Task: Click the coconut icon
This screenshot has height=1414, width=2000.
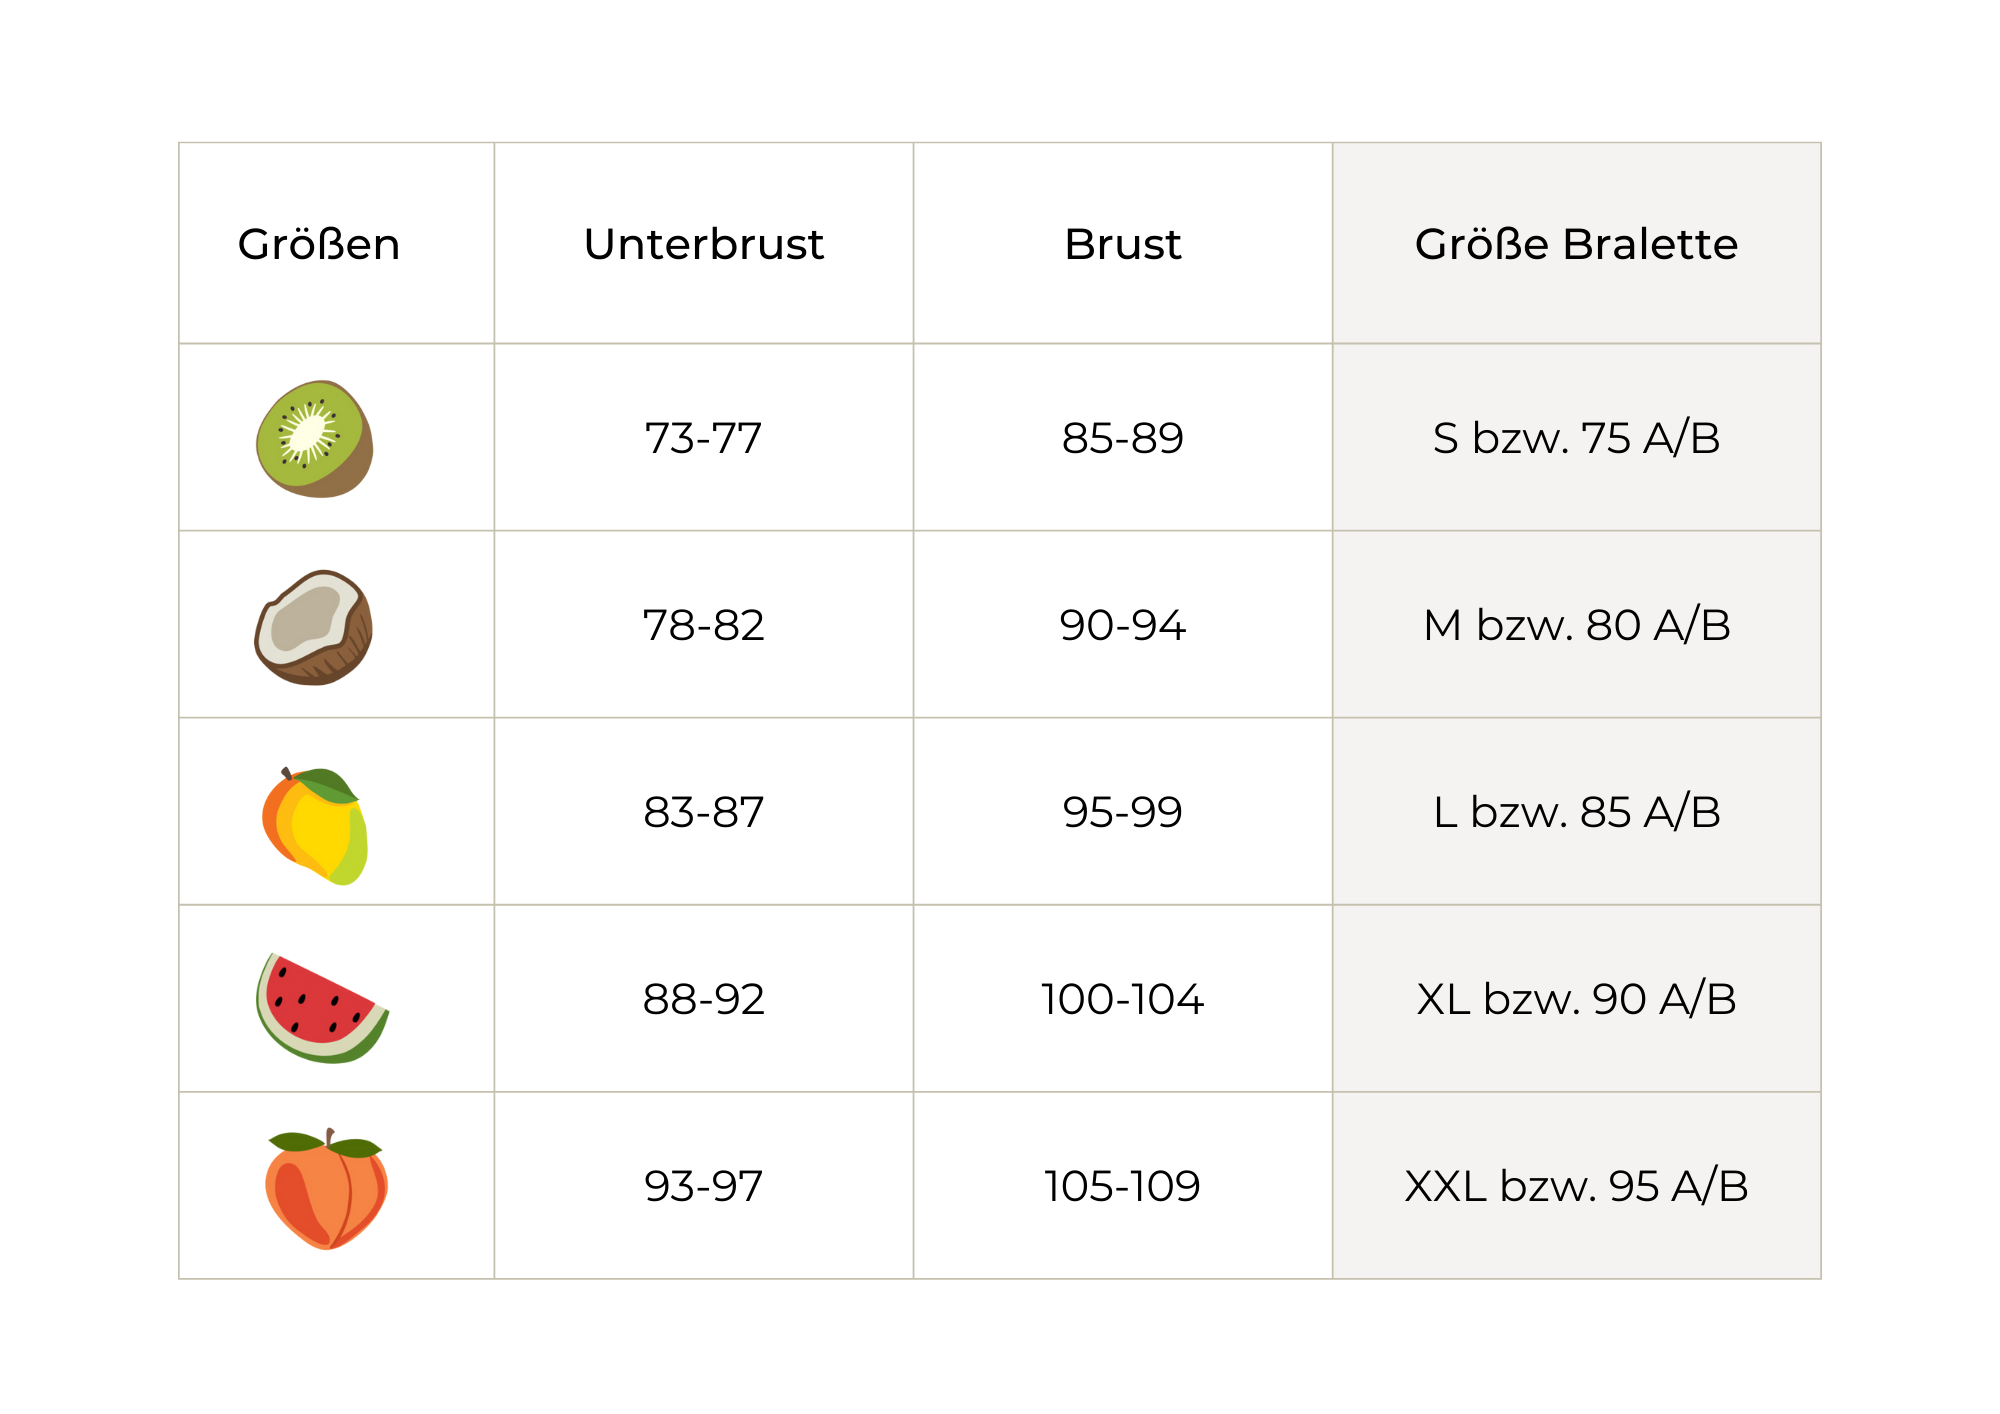Action: coord(314,627)
